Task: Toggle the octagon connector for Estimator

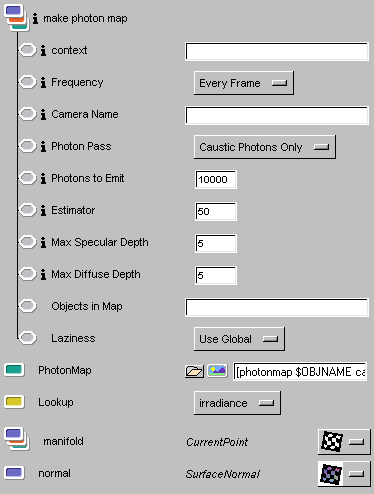Action: pos(27,210)
